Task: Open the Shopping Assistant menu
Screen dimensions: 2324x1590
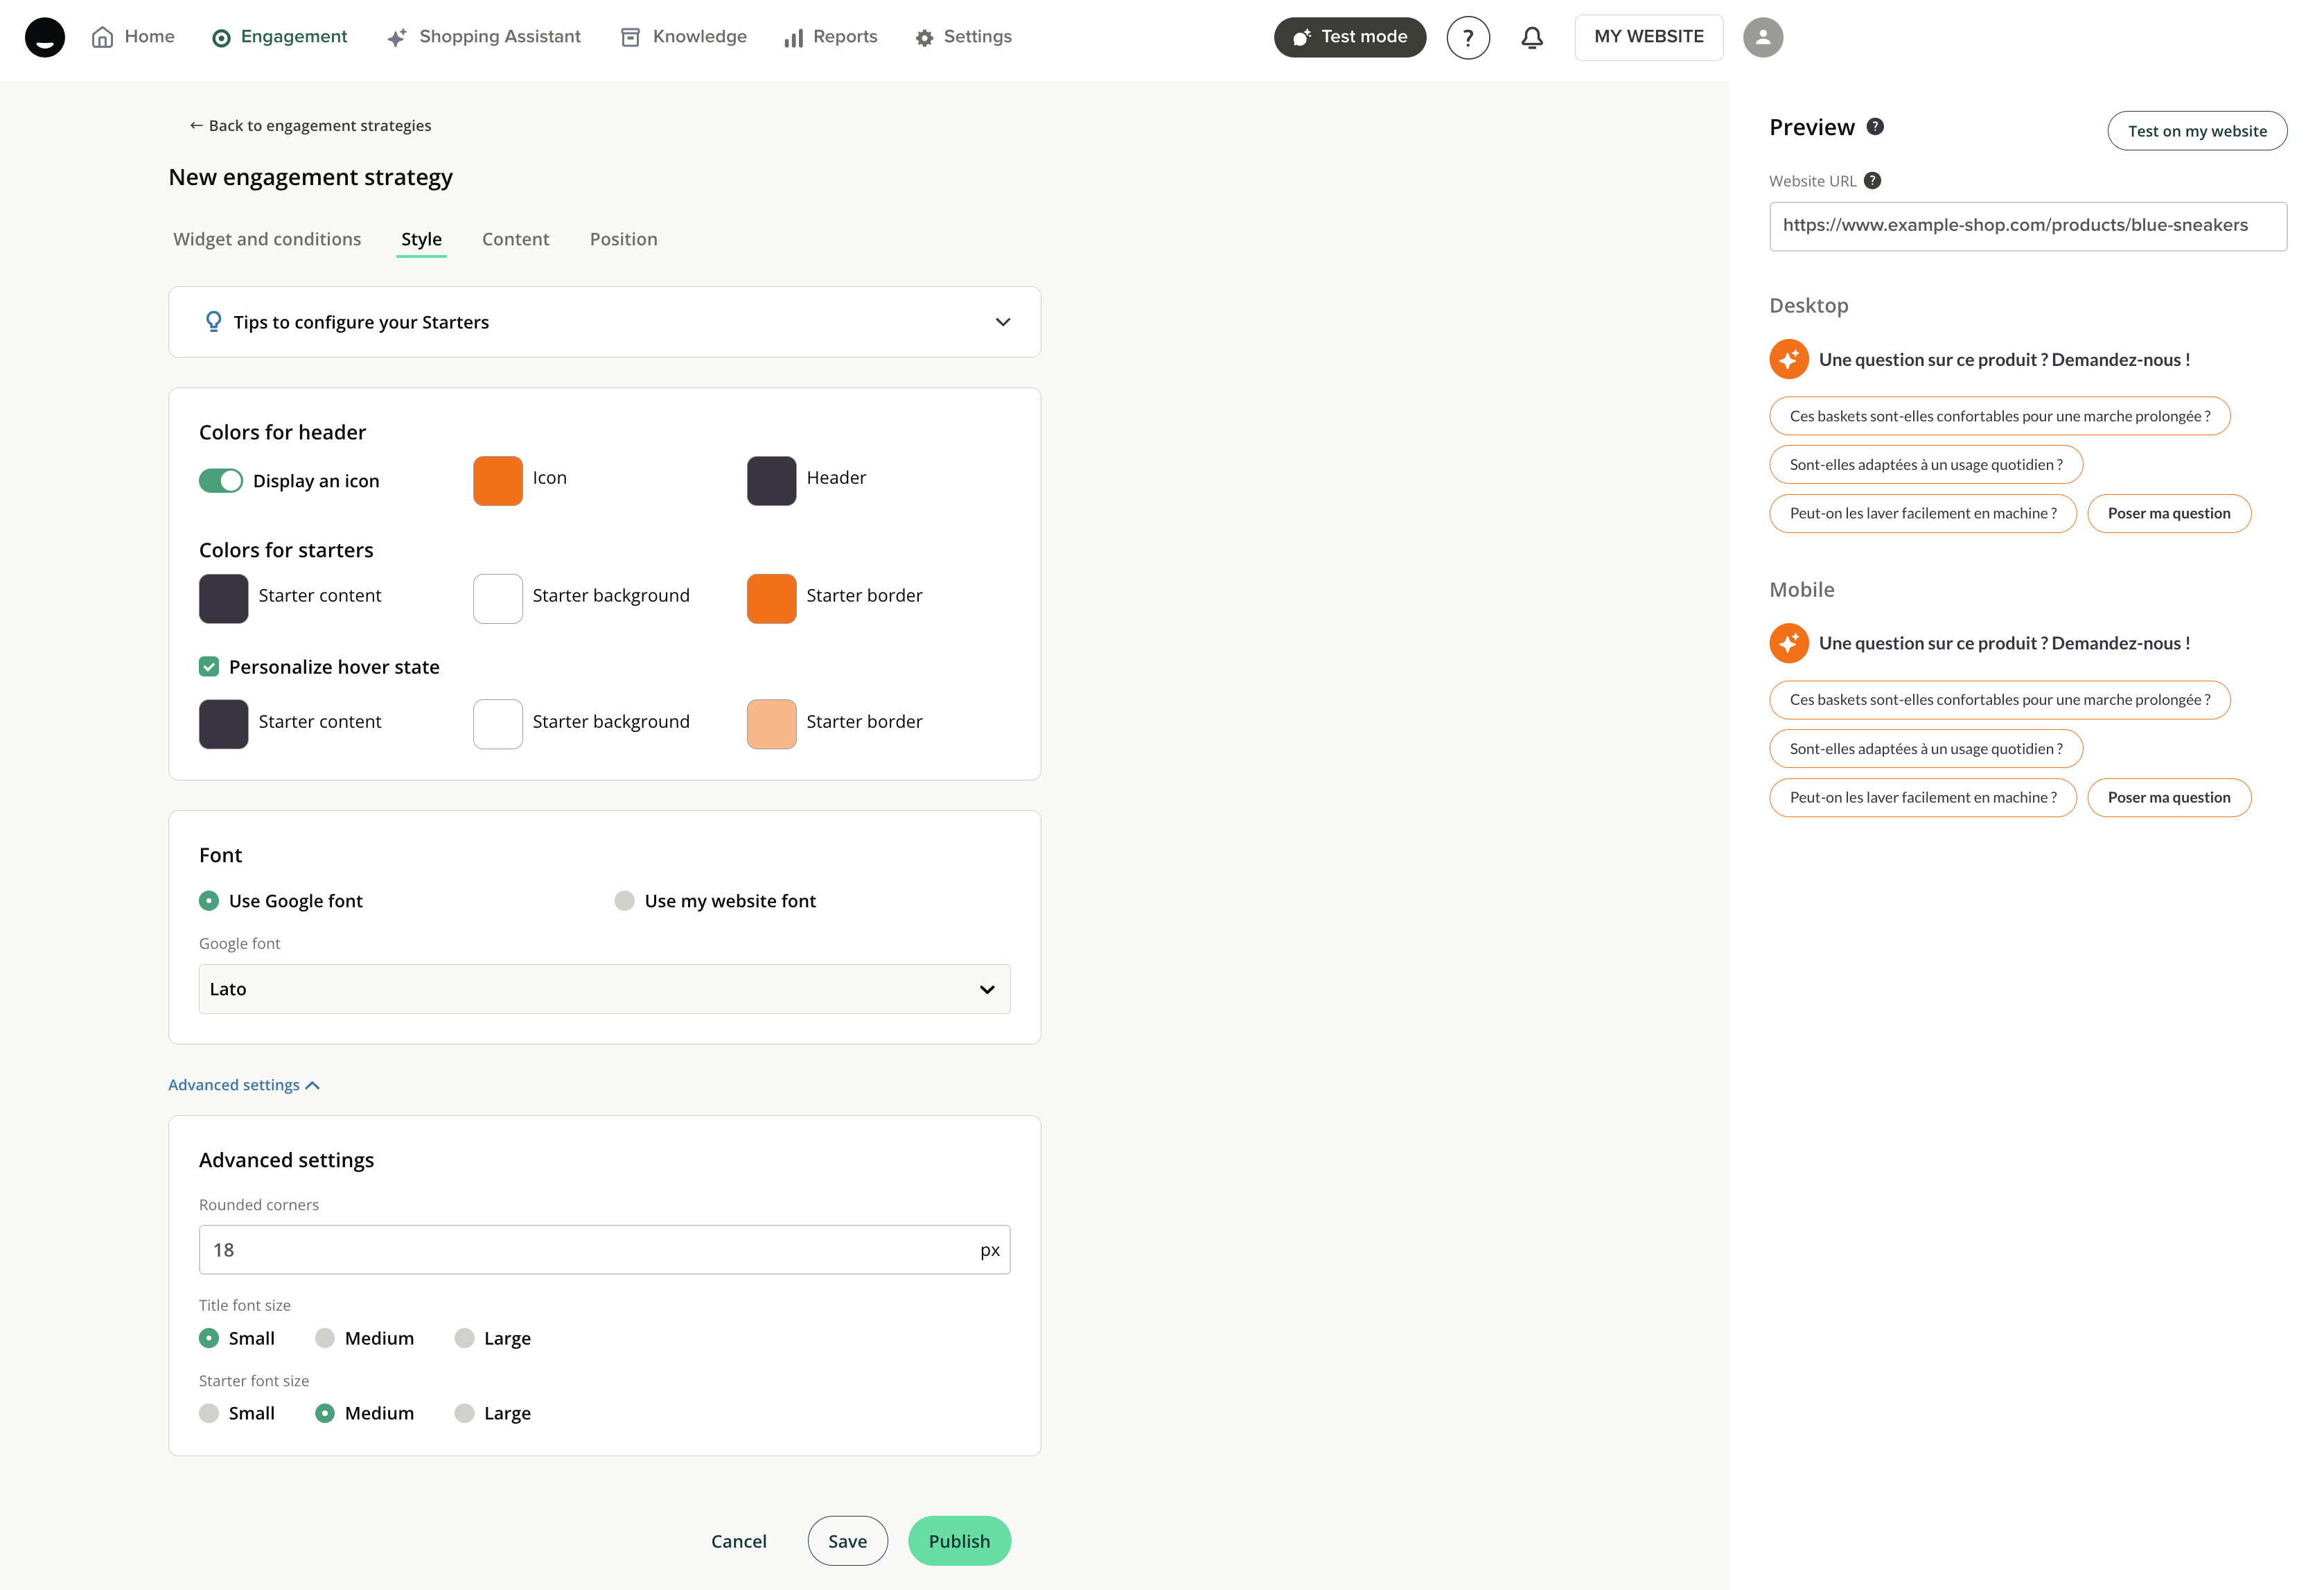Action: [x=483, y=37]
